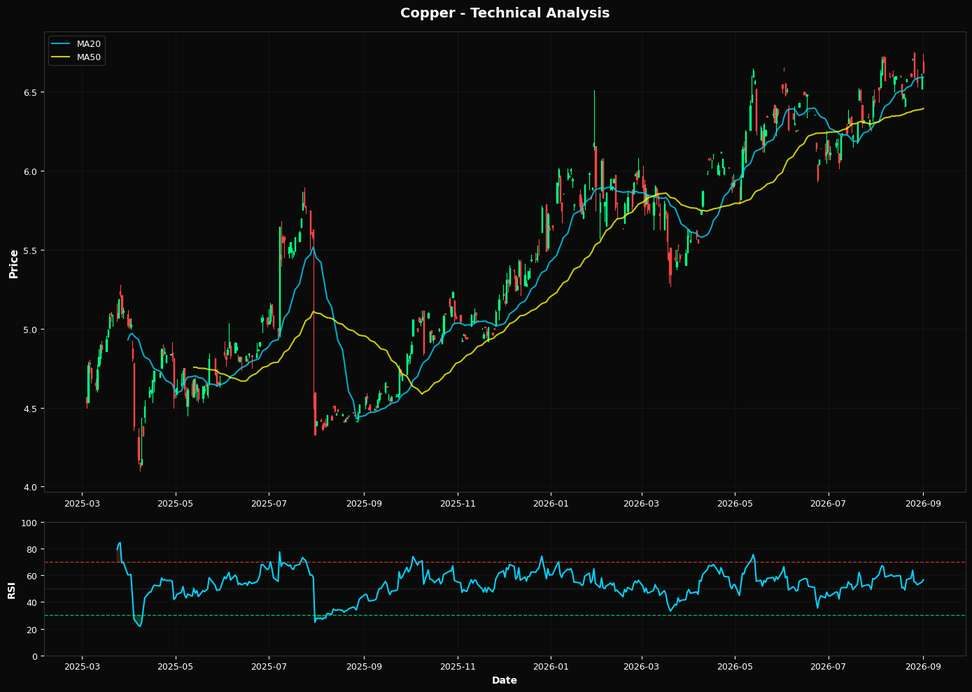Click the 2026-09 date label under price chart
The width and height of the screenshot is (972, 692).
[923, 503]
